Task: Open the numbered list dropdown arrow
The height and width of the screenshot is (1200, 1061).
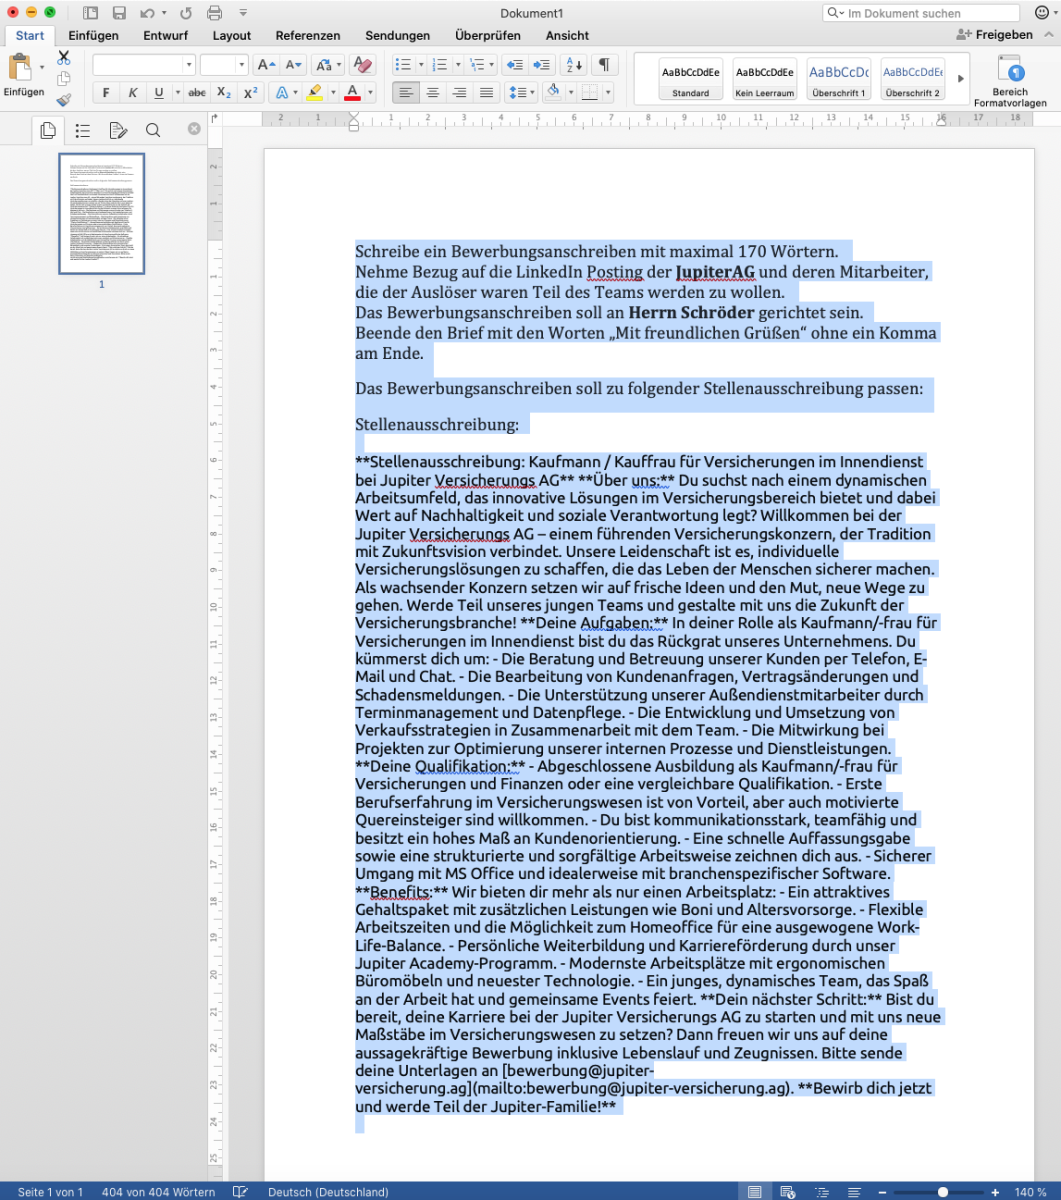Action: point(457,65)
